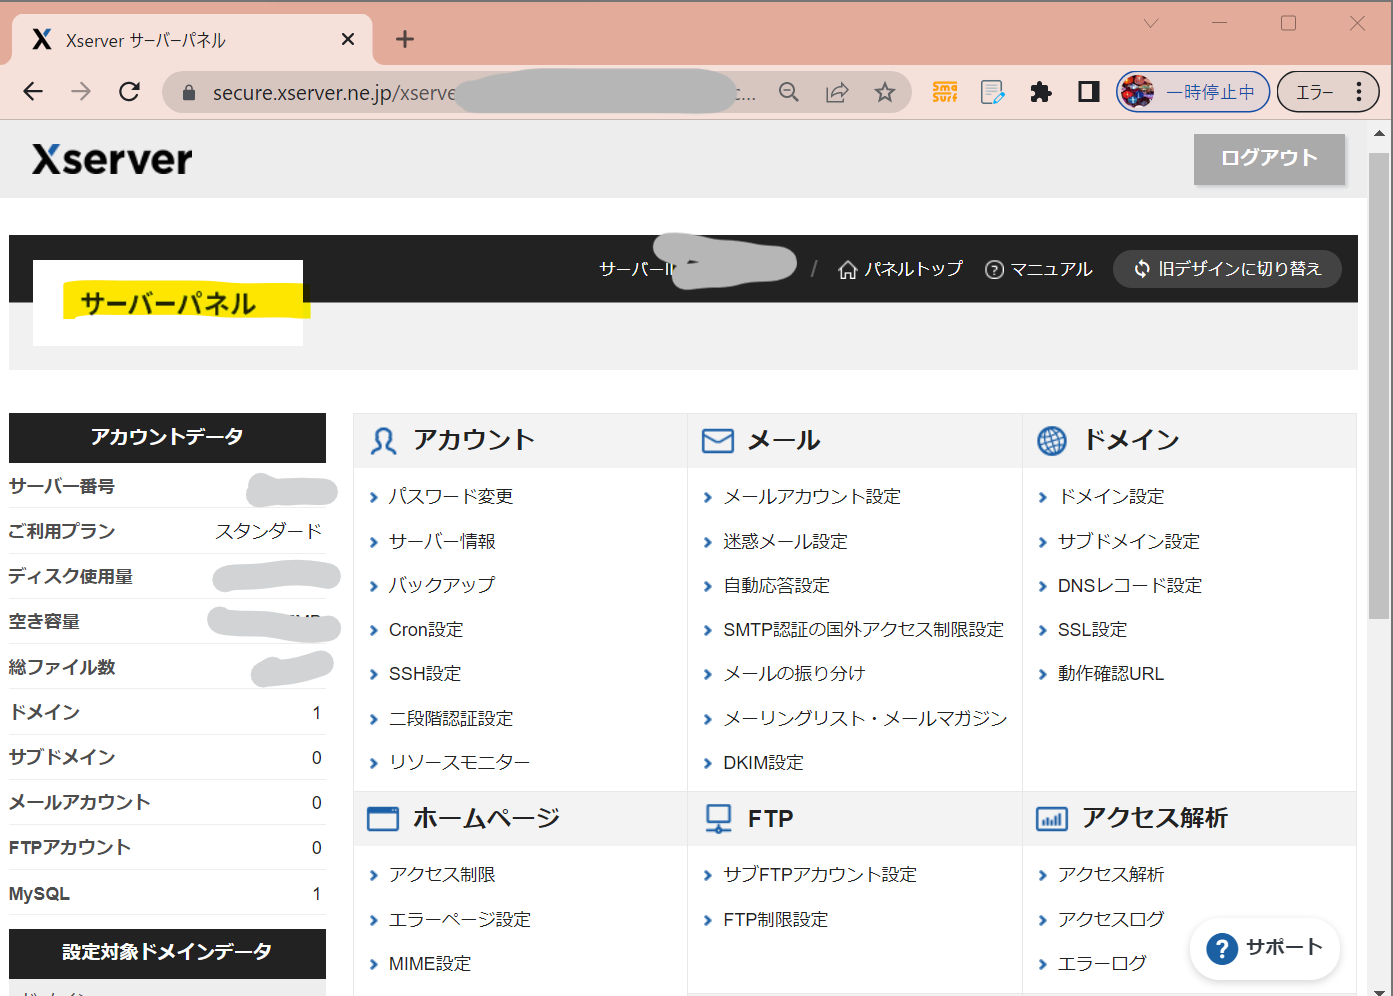Open MIME設定
The width and height of the screenshot is (1393, 996).
430,964
